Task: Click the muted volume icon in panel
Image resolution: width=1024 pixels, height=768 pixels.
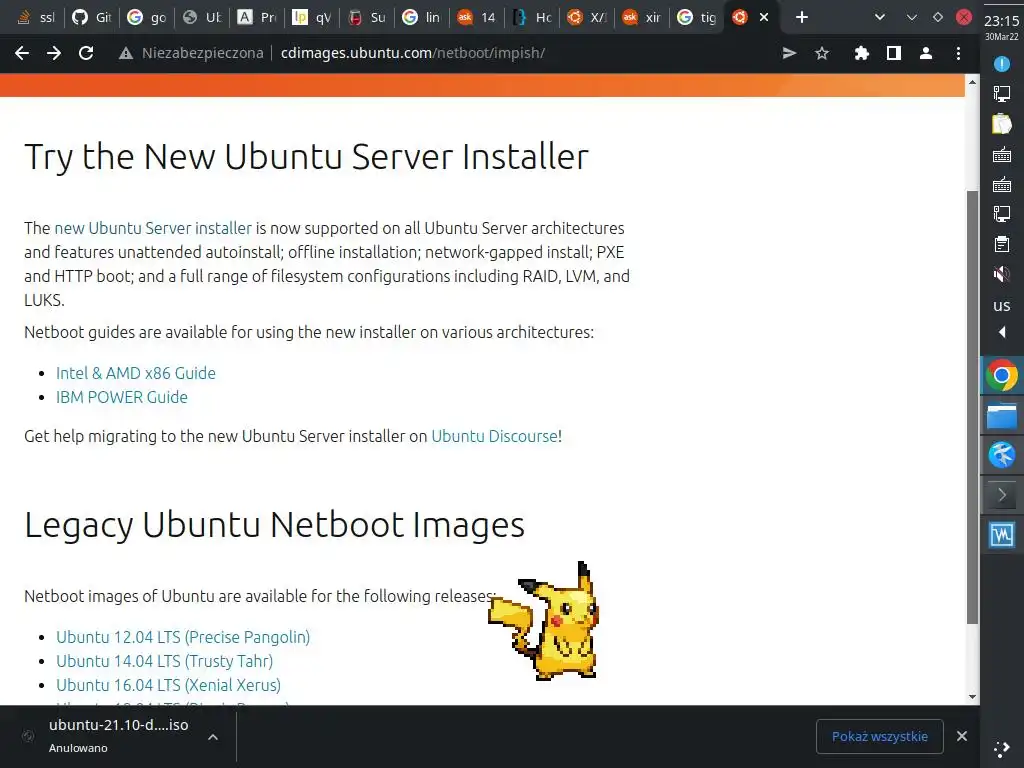Action: click(x=1002, y=274)
